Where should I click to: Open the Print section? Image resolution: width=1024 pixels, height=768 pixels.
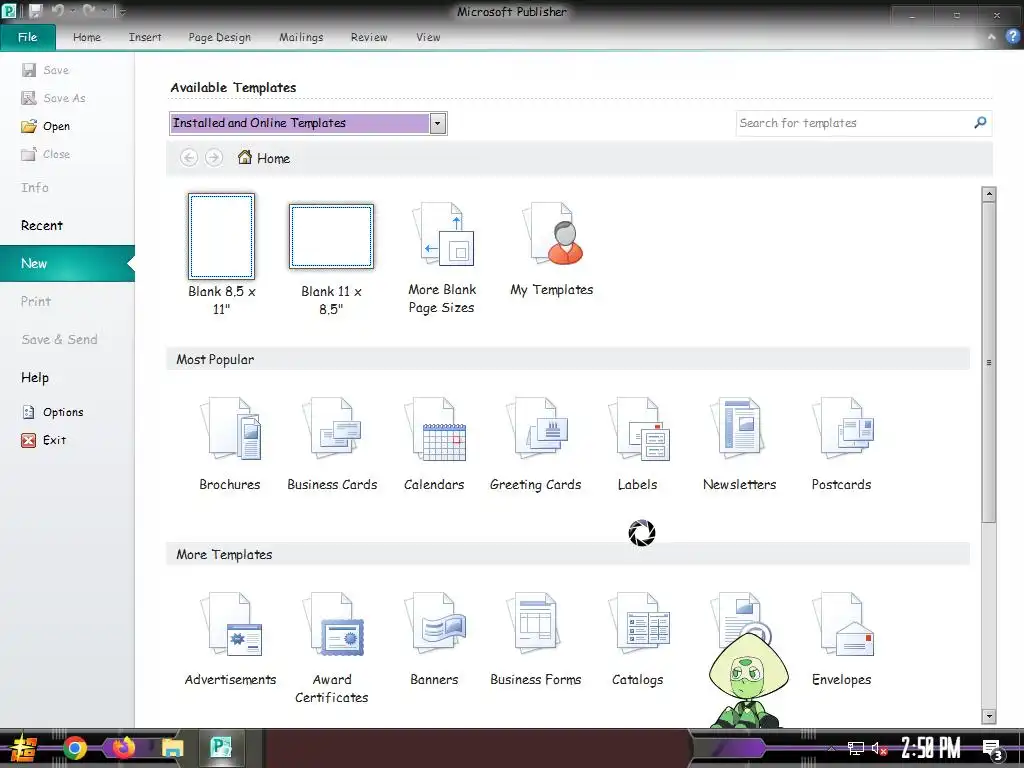[x=36, y=301]
